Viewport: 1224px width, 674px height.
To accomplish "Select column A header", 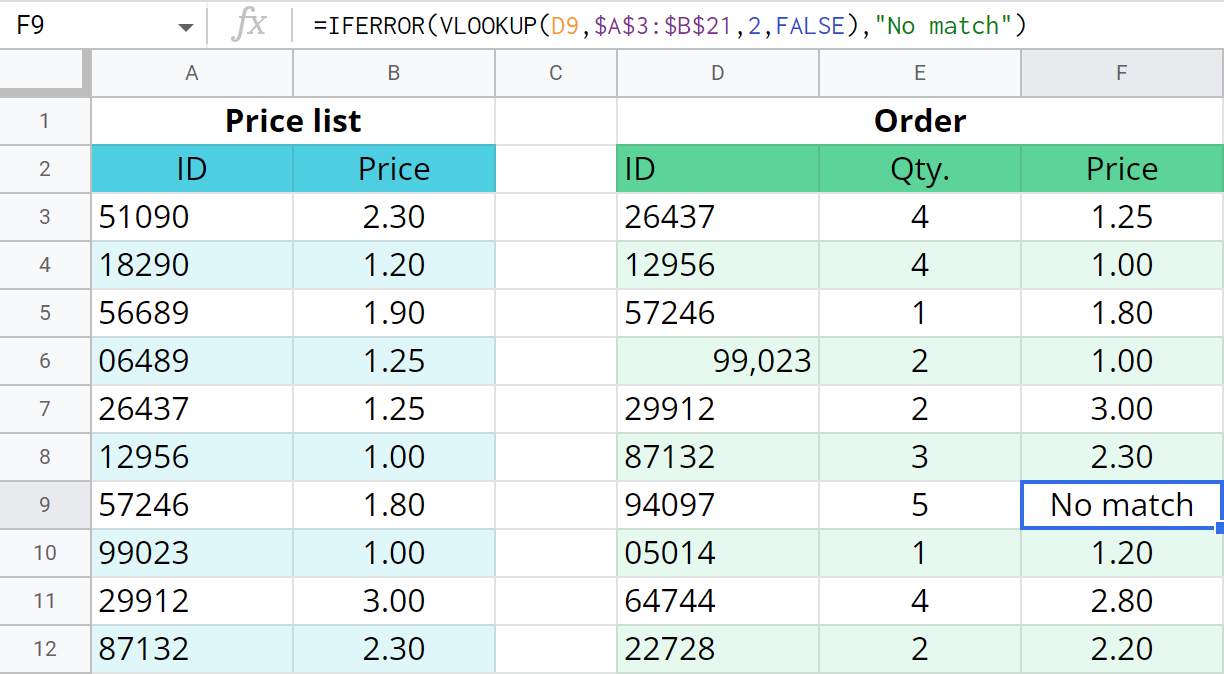I will (x=191, y=73).
